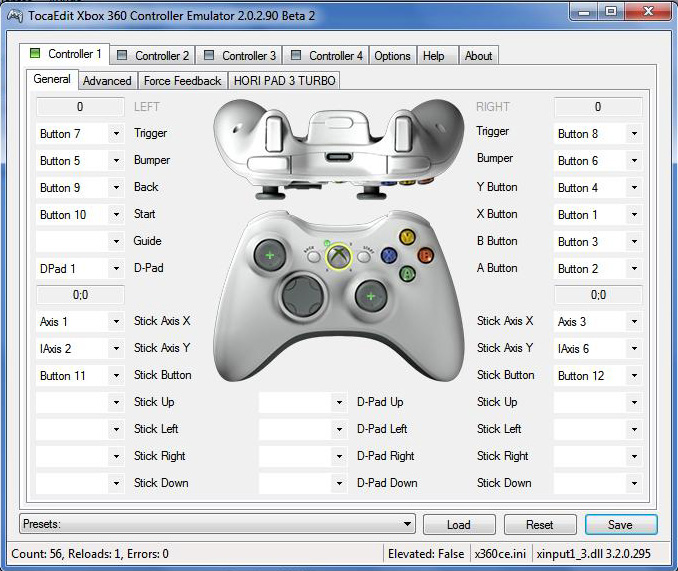
Task: Click the red B button on controller image
Action: pos(425,255)
